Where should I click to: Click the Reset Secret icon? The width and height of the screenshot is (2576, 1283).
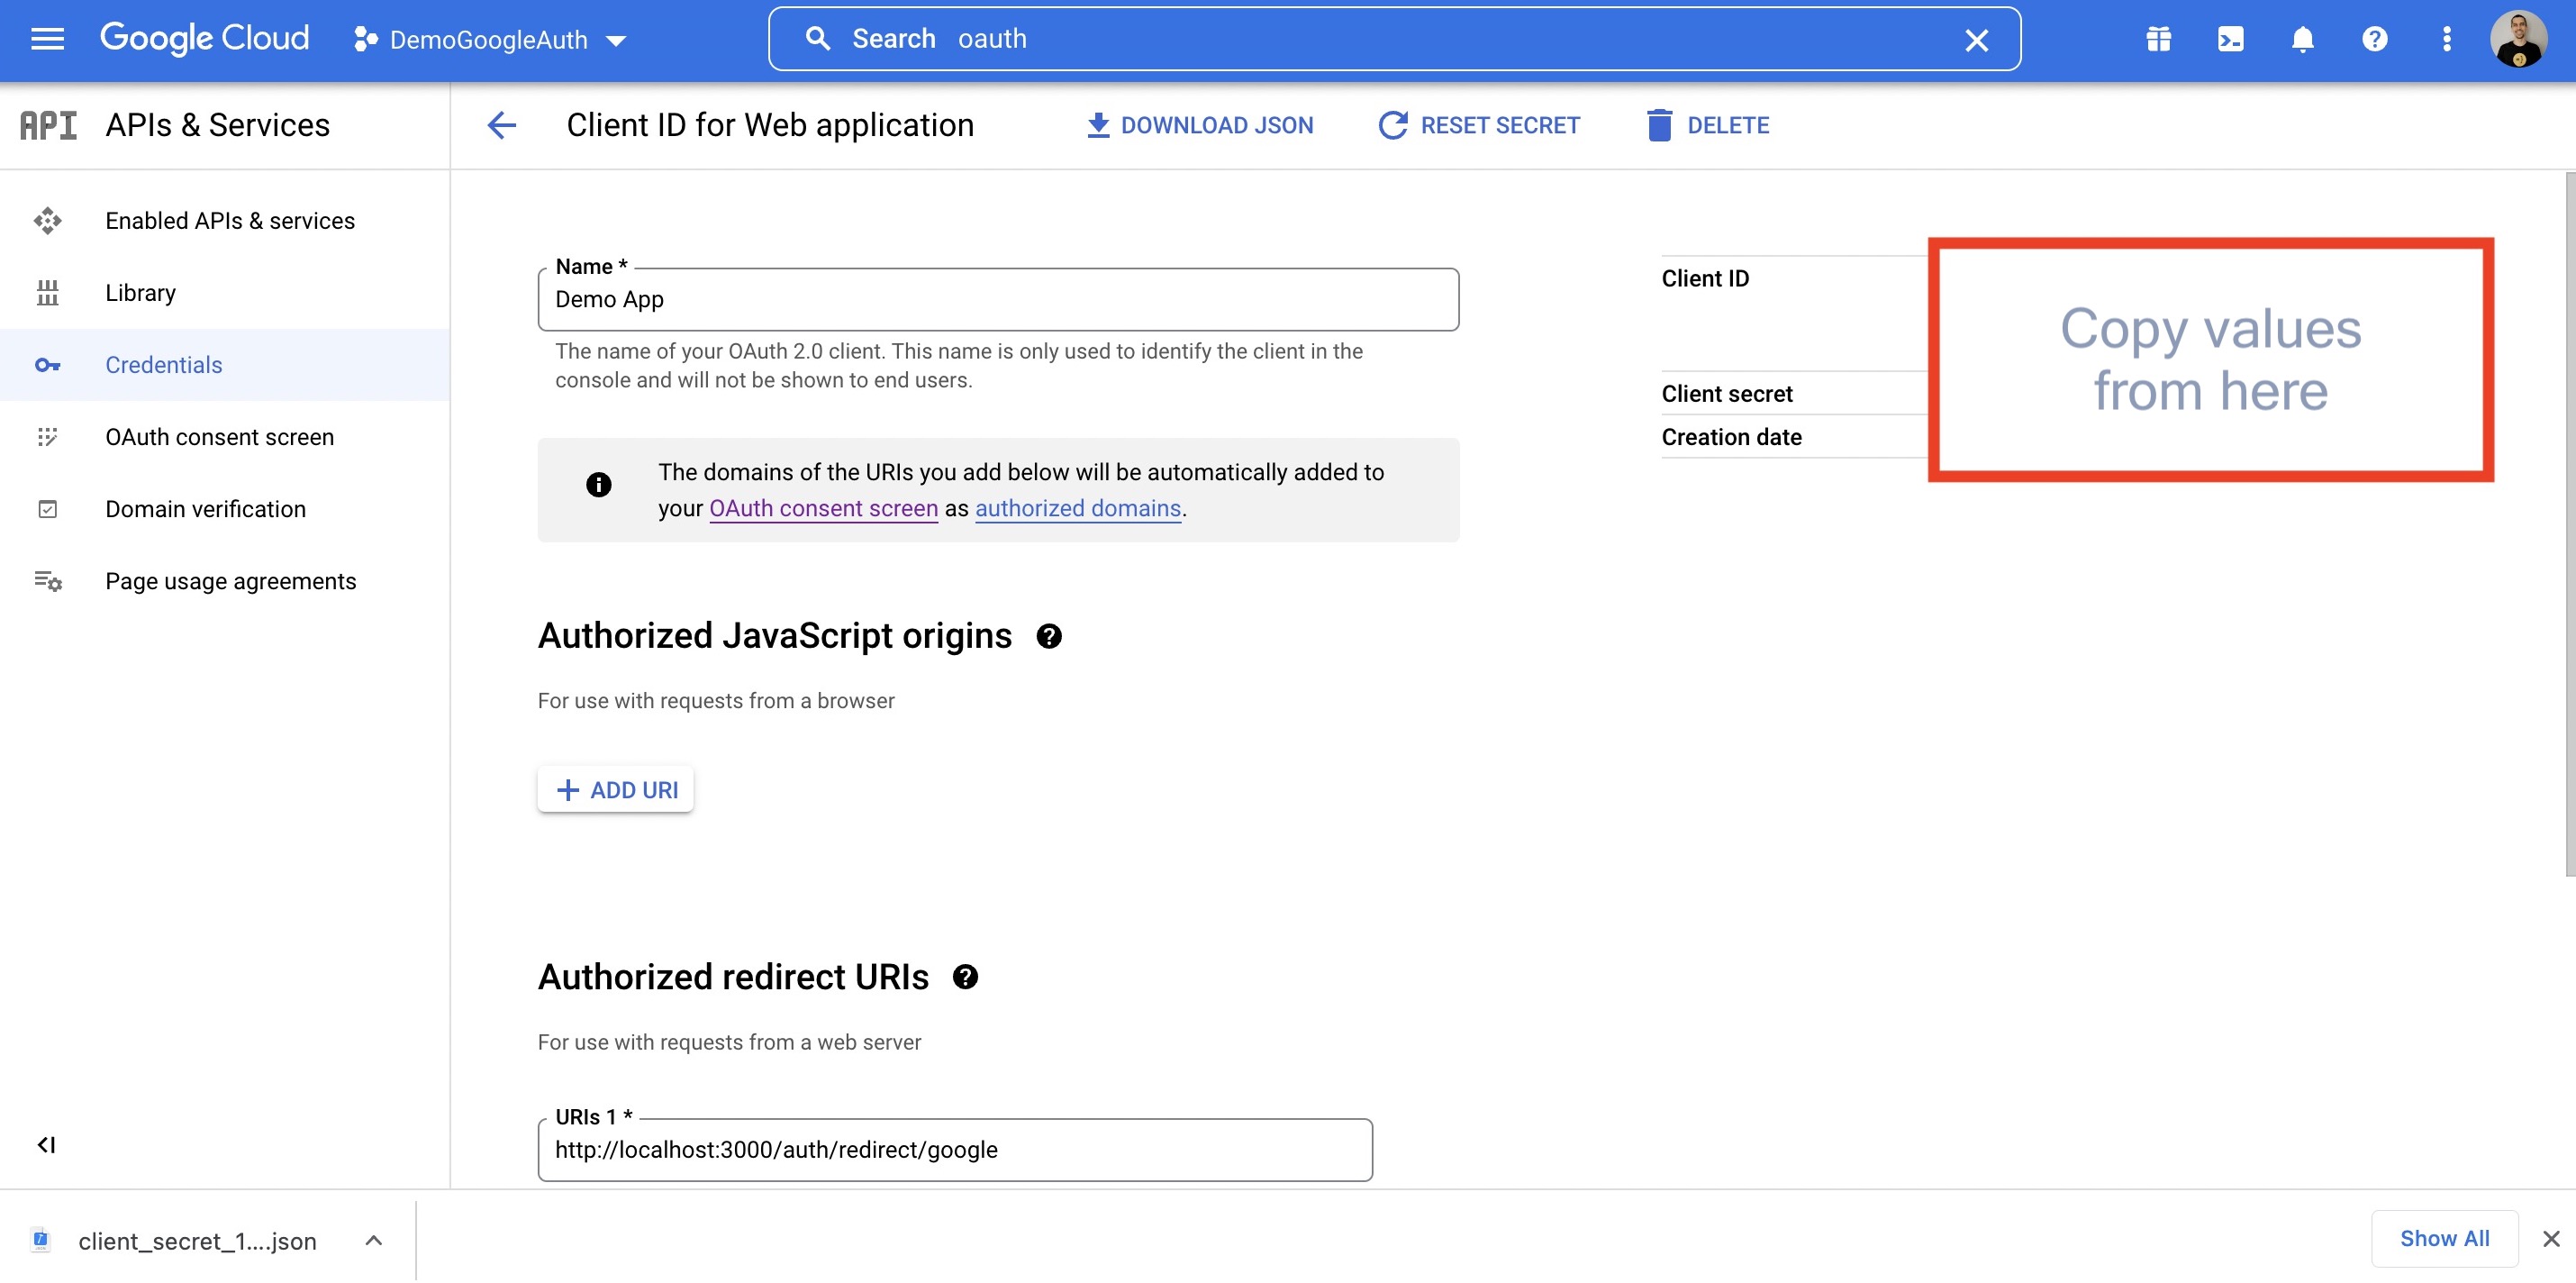coord(1390,125)
